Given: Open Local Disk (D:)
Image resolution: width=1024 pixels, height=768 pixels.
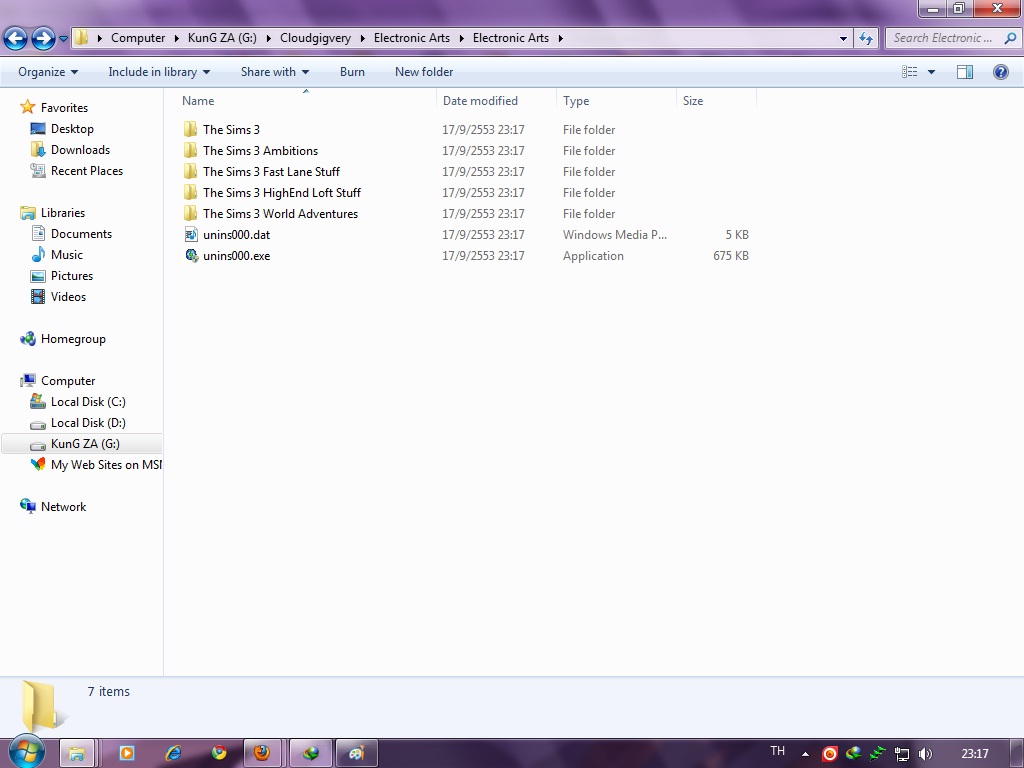Looking at the screenshot, I should click(88, 423).
